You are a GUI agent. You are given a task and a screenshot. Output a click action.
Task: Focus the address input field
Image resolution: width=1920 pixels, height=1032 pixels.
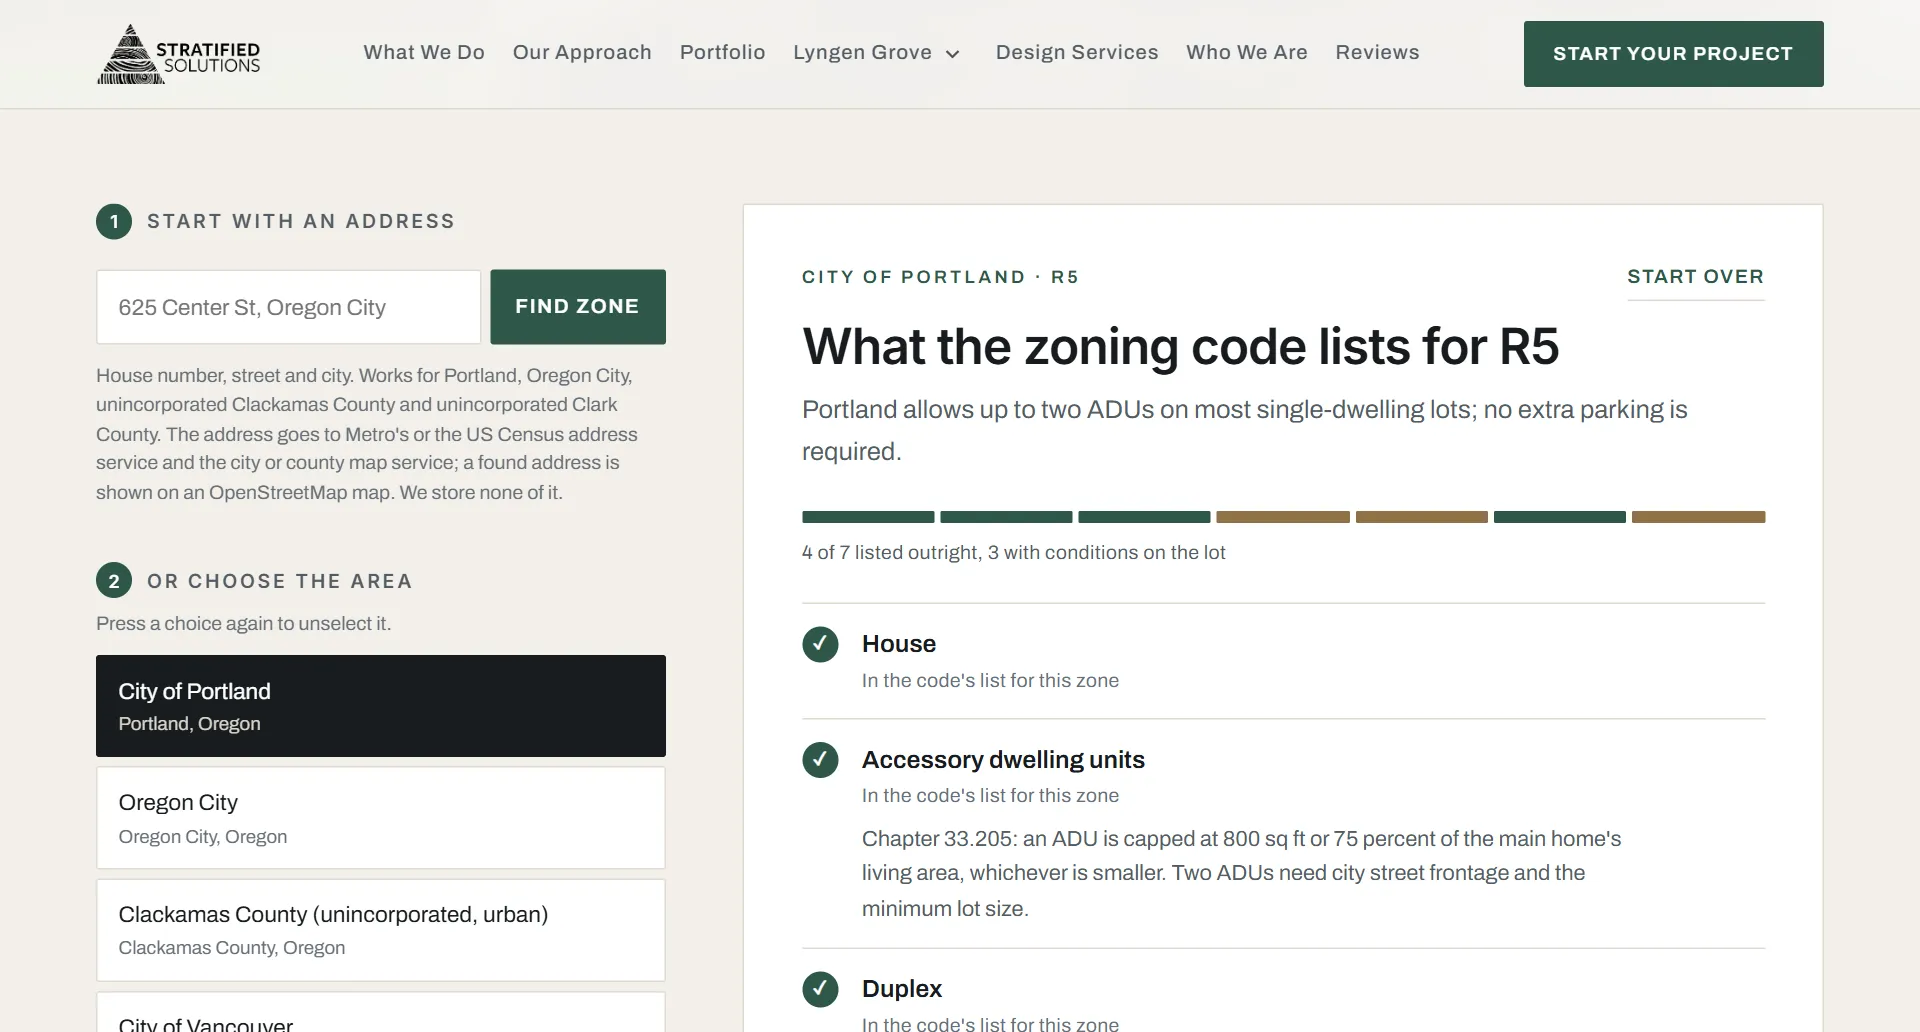point(289,307)
